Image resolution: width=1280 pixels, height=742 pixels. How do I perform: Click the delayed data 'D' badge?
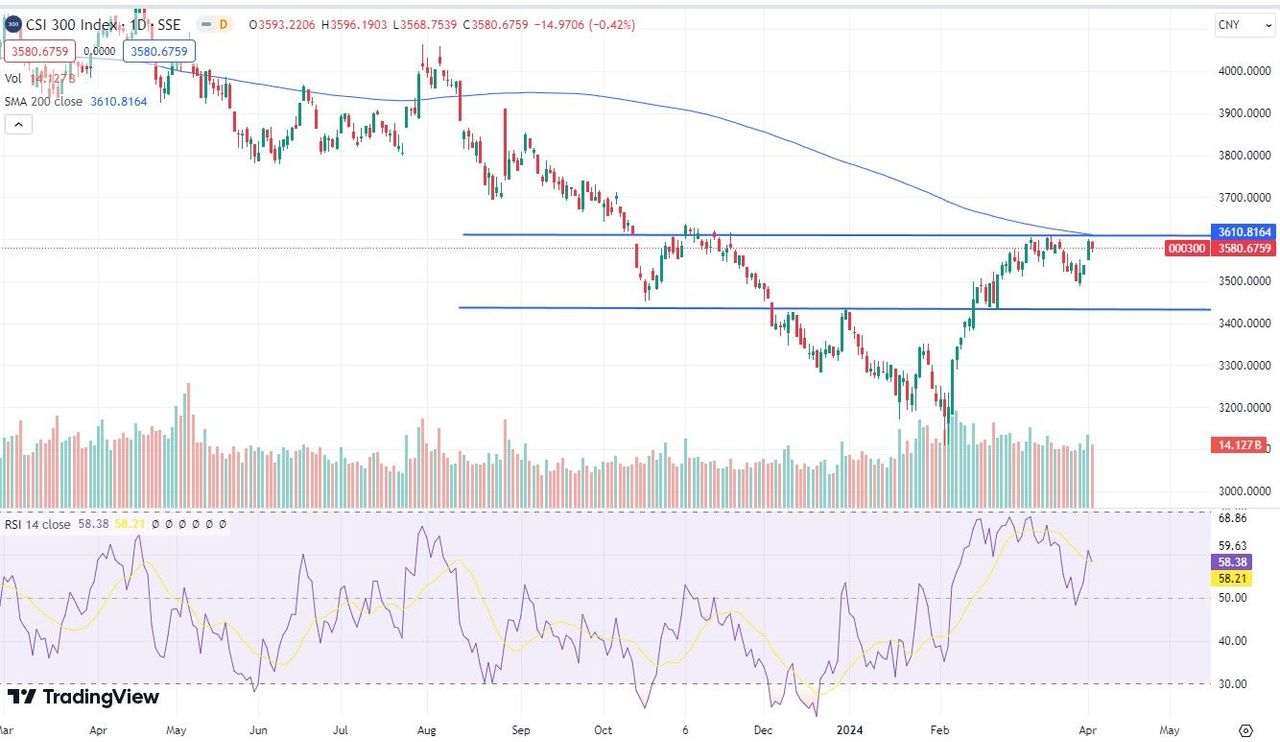(223, 24)
